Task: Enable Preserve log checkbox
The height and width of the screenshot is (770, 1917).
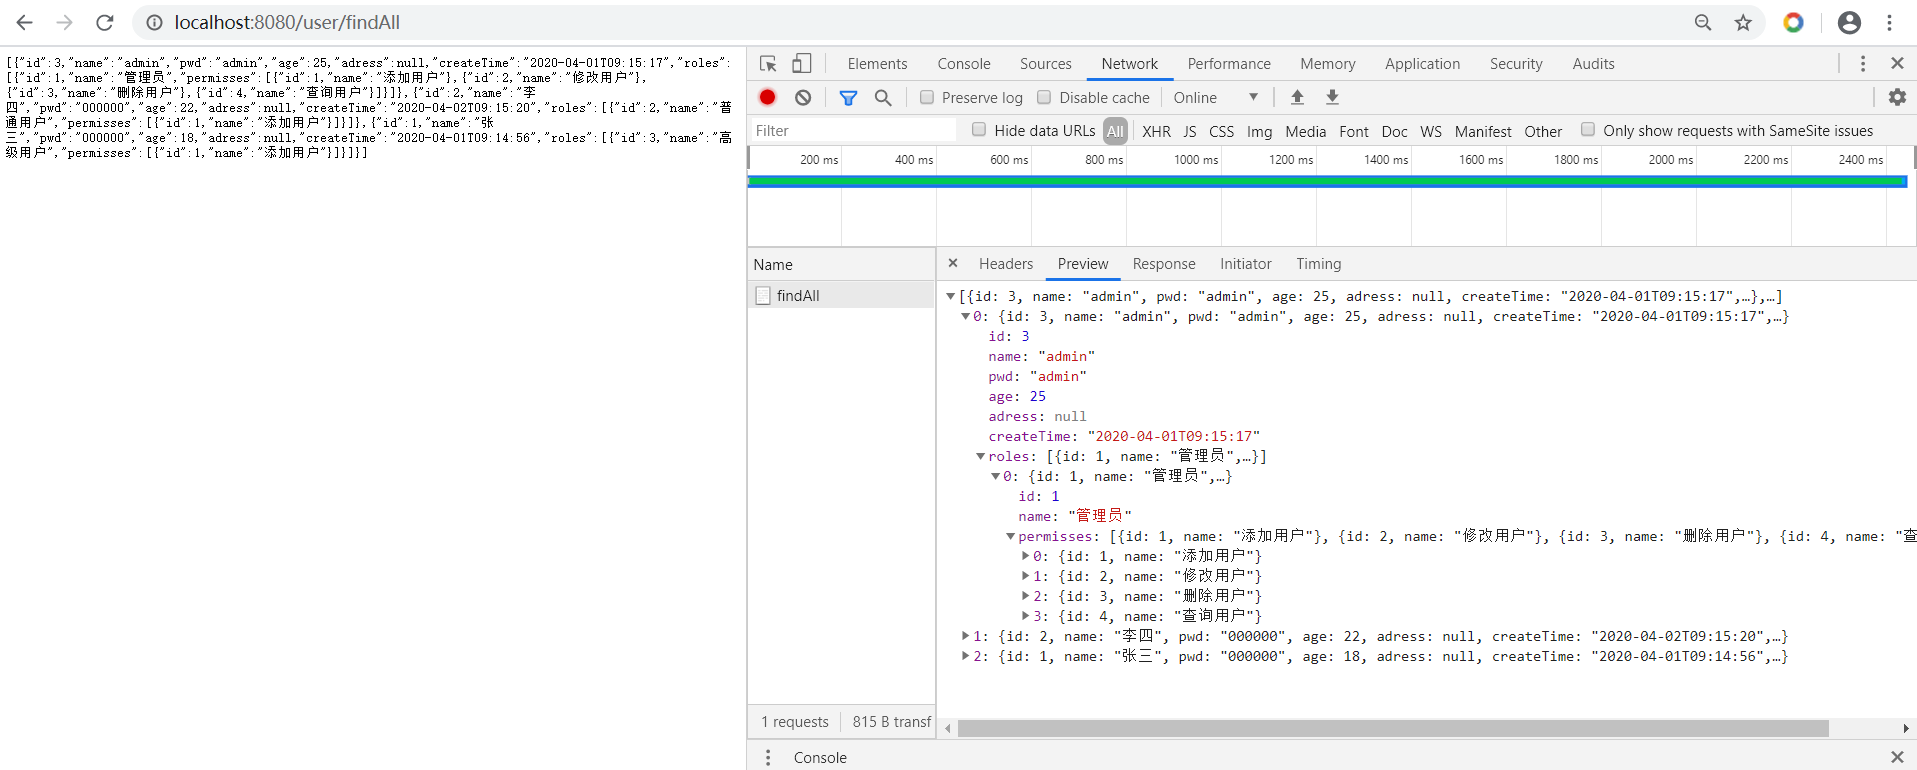Action: tap(927, 97)
